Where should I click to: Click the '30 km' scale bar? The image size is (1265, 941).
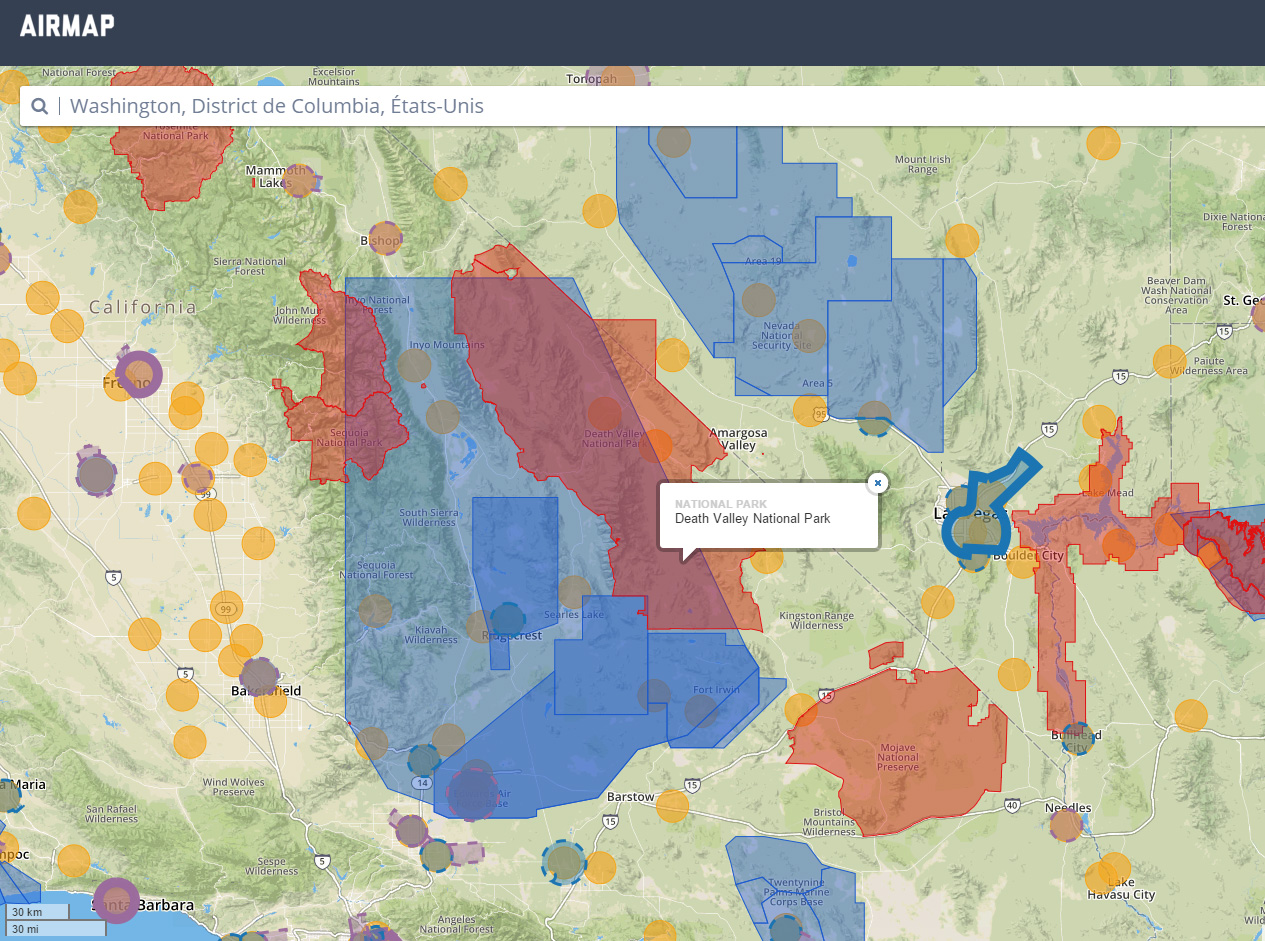pyautogui.click(x=37, y=912)
